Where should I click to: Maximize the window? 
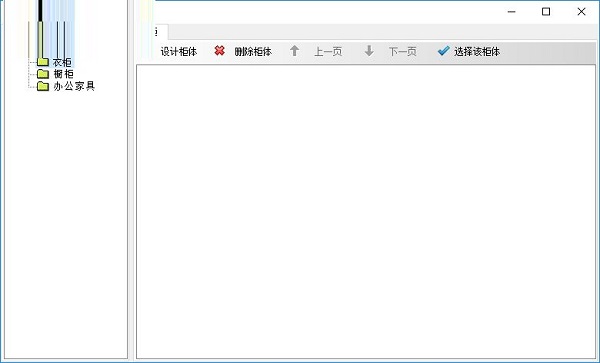(x=546, y=12)
